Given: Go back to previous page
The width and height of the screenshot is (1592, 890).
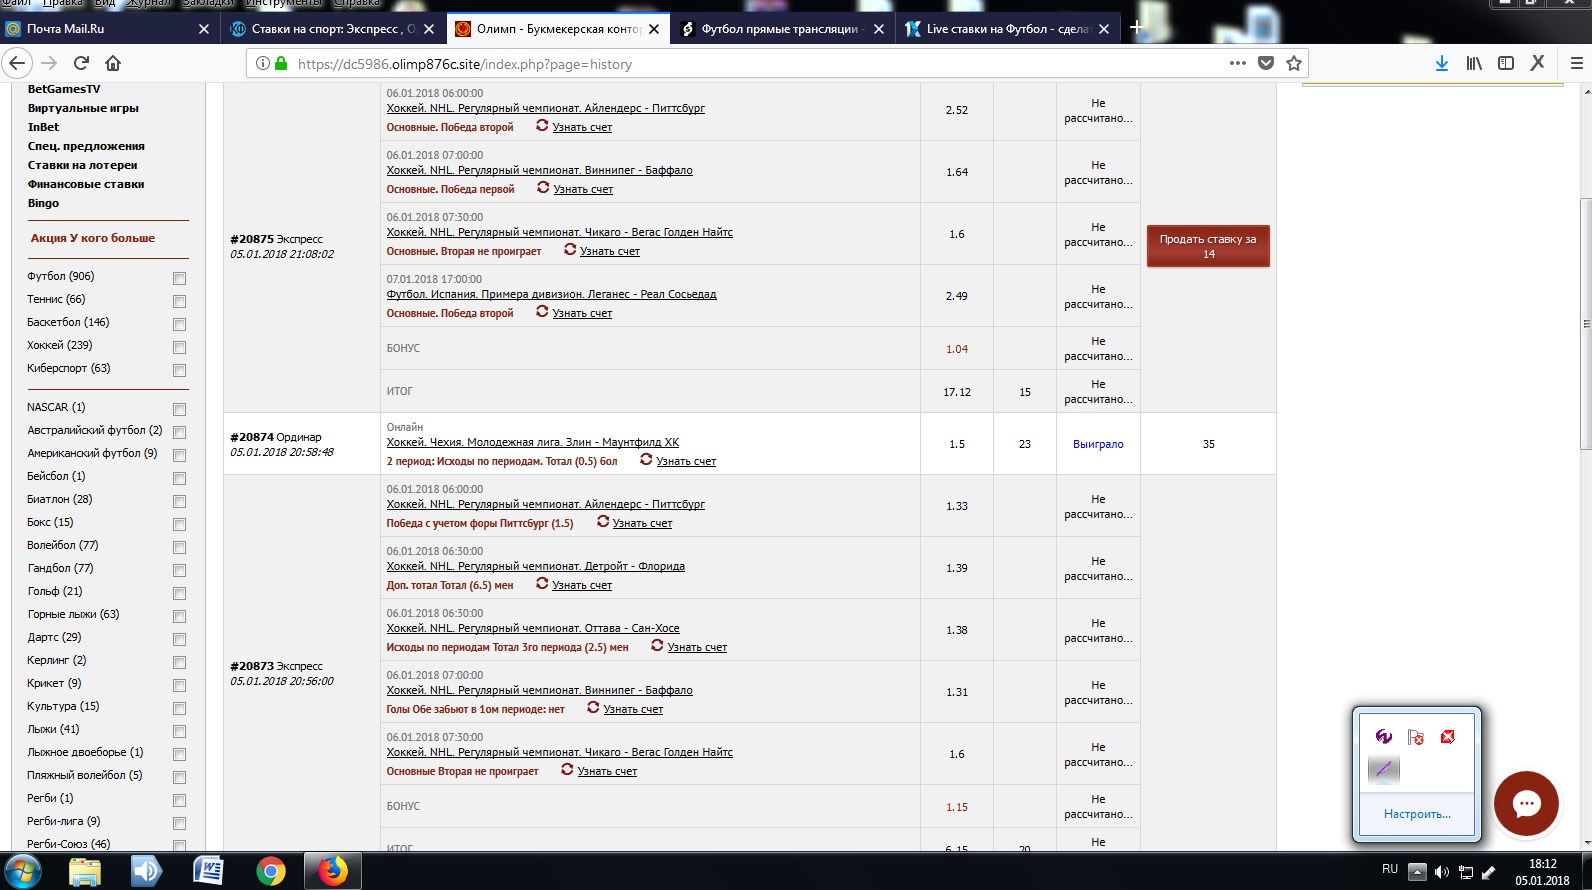Looking at the screenshot, I should pos(17,63).
